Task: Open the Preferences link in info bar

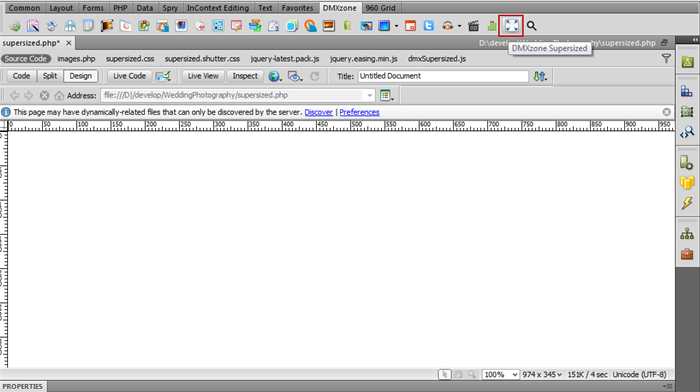Action: (359, 112)
